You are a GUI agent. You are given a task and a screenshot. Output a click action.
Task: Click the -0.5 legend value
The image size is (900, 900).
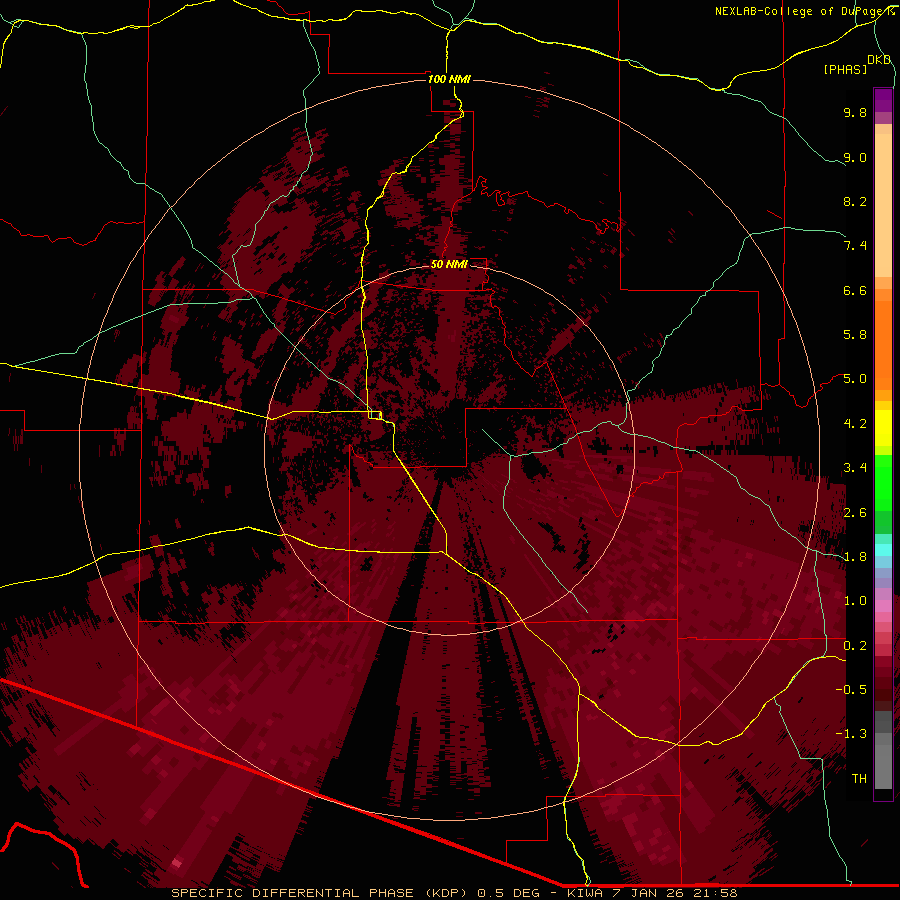851,690
